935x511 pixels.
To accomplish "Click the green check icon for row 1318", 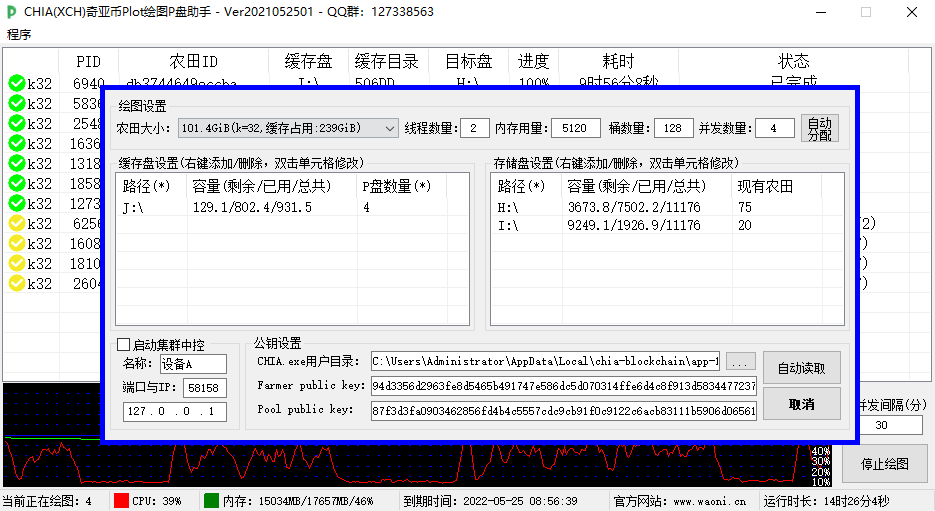I will coord(17,163).
